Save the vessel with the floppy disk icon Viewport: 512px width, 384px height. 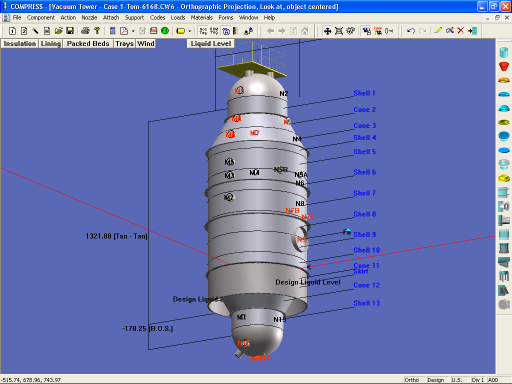coord(70,31)
